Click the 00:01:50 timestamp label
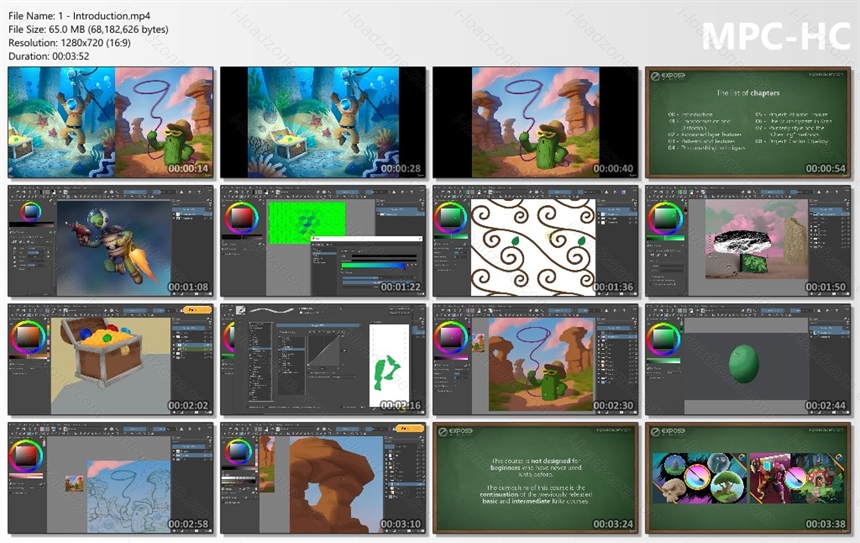The width and height of the screenshot is (860, 543). [825, 287]
